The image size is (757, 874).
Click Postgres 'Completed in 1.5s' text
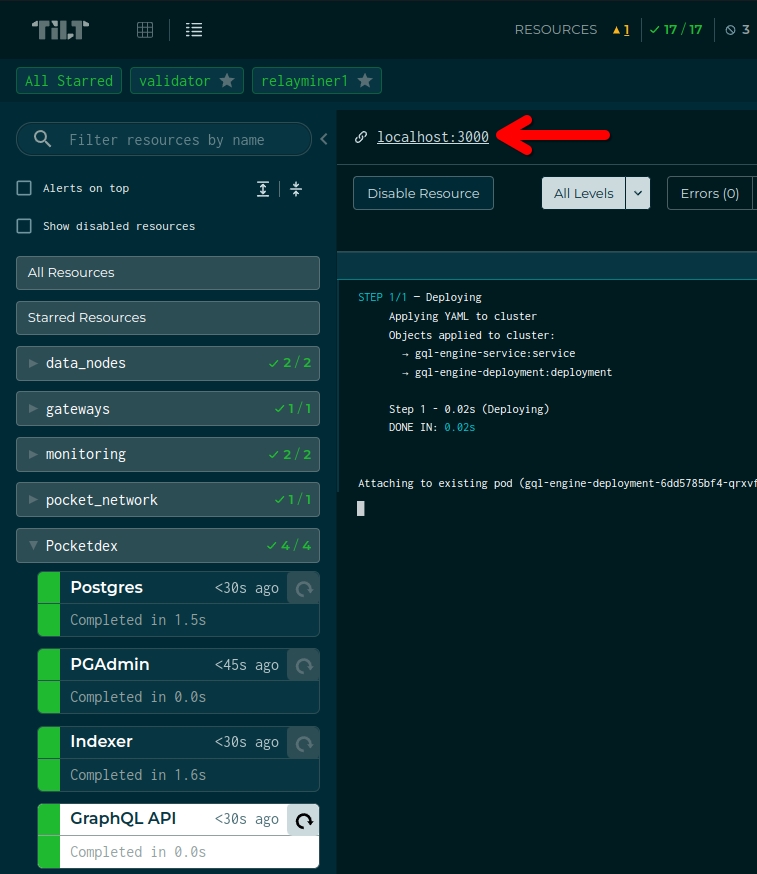click(x=138, y=620)
